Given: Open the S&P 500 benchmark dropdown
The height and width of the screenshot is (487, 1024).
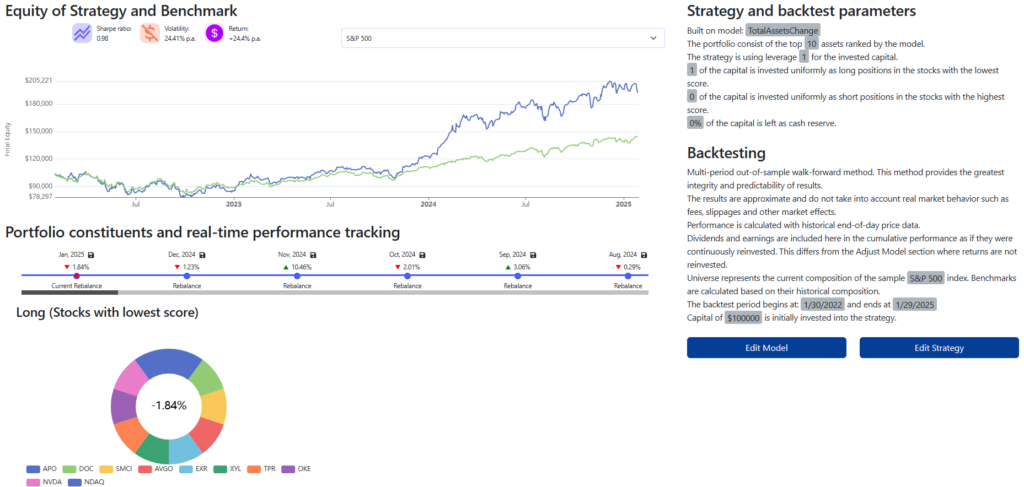Looking at the screenshot, I should coord(502,38).
